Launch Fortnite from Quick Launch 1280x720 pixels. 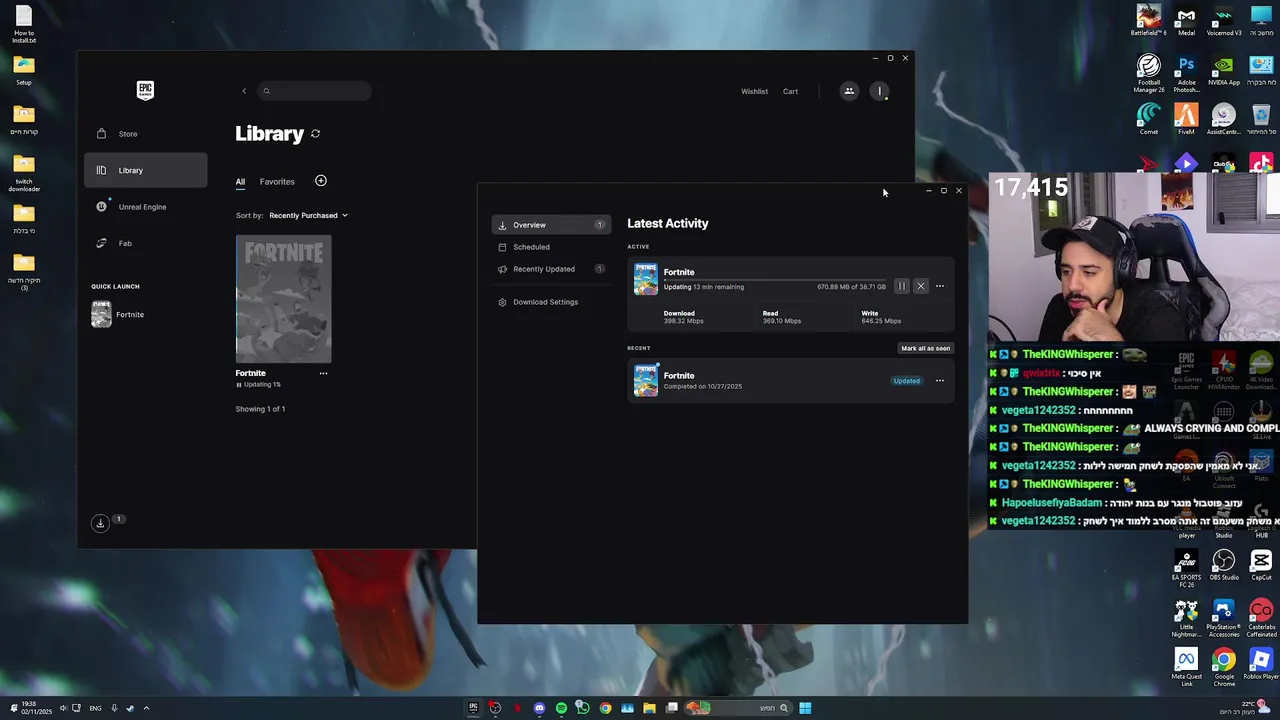point(118,314)
